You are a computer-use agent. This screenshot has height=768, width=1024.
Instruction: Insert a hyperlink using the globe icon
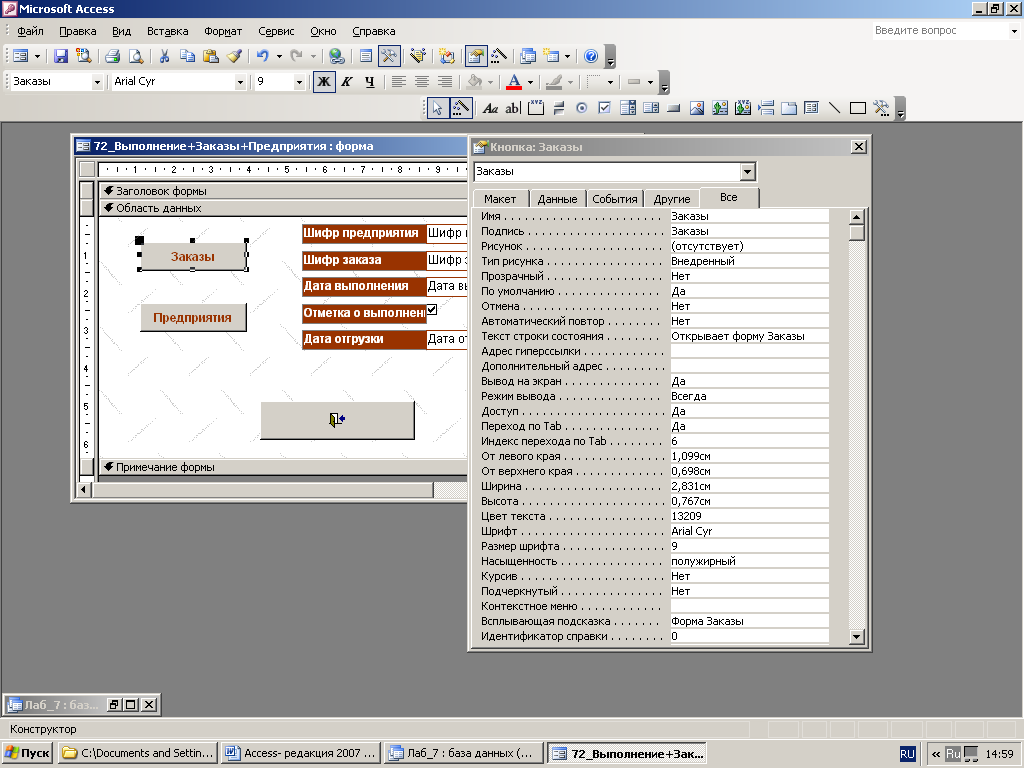(x=336, y=56)
